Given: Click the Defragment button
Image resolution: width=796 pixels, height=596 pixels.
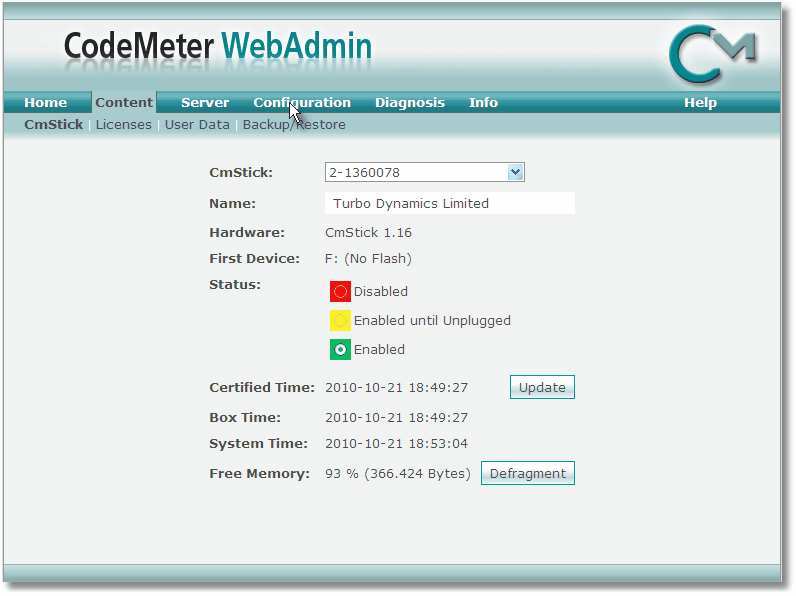Looking at the screenshot, I should (x=528, y=473).
